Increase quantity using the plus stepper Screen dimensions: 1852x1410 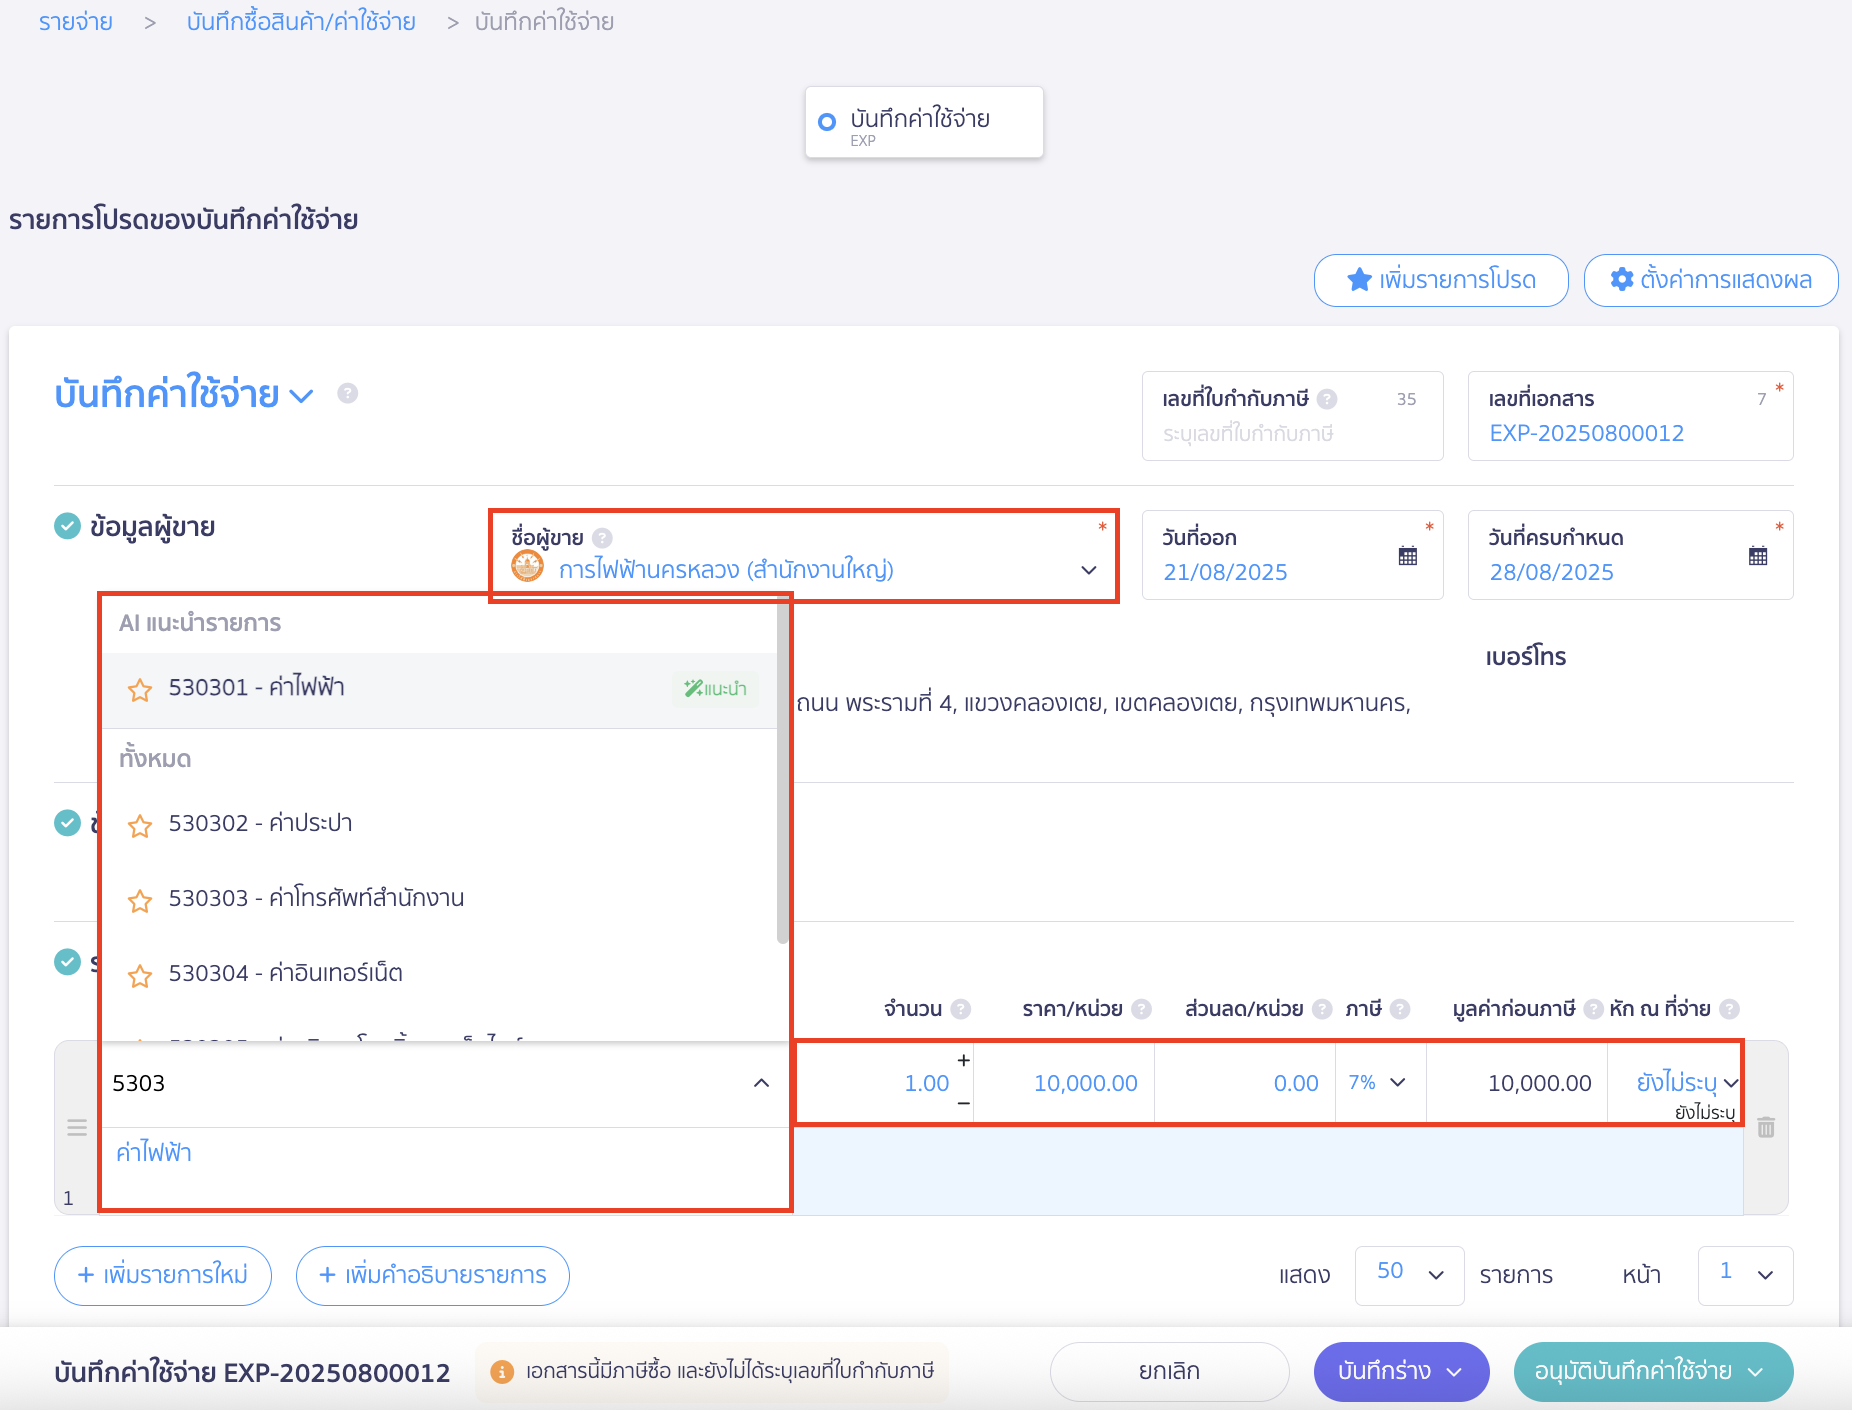pos(961,1060)
